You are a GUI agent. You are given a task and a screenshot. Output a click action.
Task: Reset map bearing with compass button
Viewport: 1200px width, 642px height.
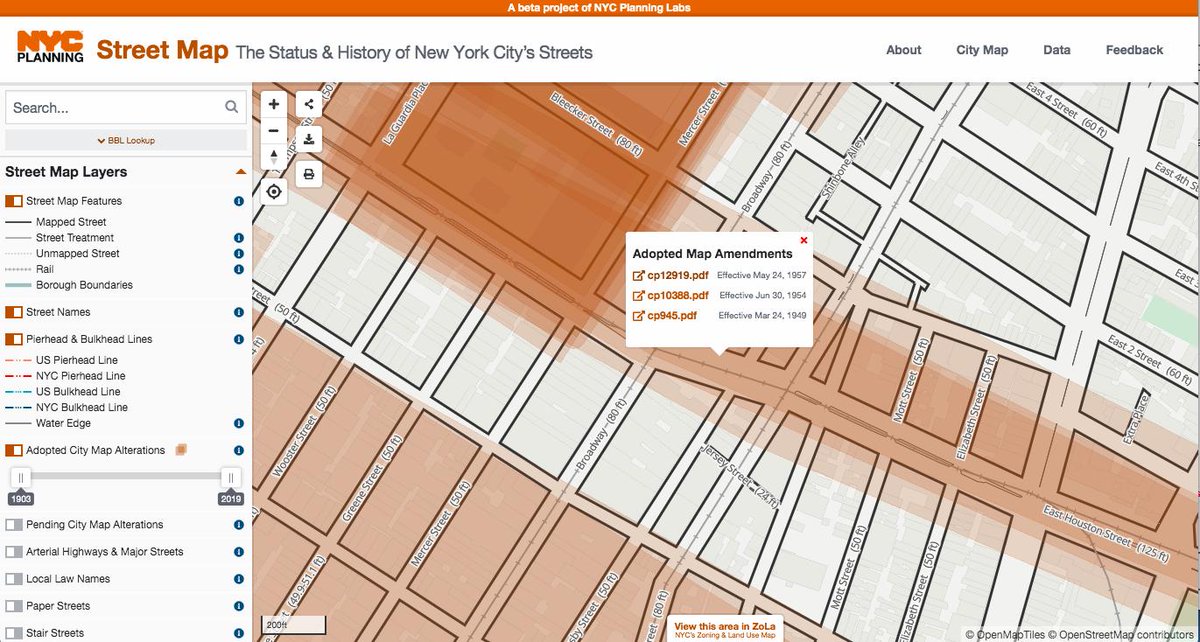274,157
